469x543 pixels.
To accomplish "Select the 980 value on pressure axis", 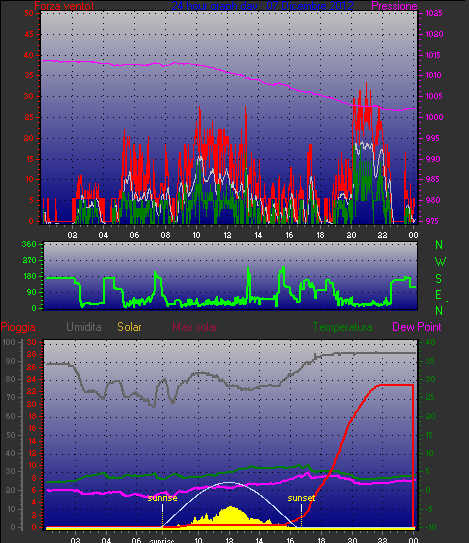I will [x=433, y=200].
